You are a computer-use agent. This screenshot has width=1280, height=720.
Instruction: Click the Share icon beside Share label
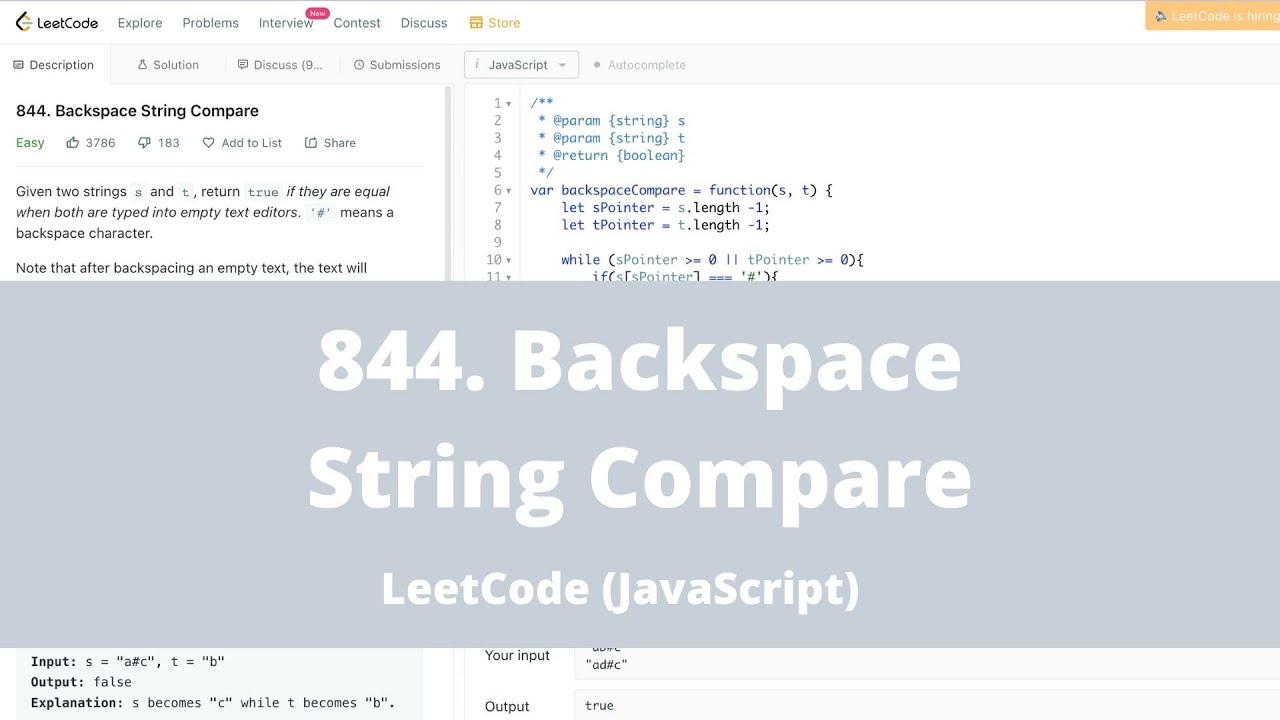tap(311, 143)
